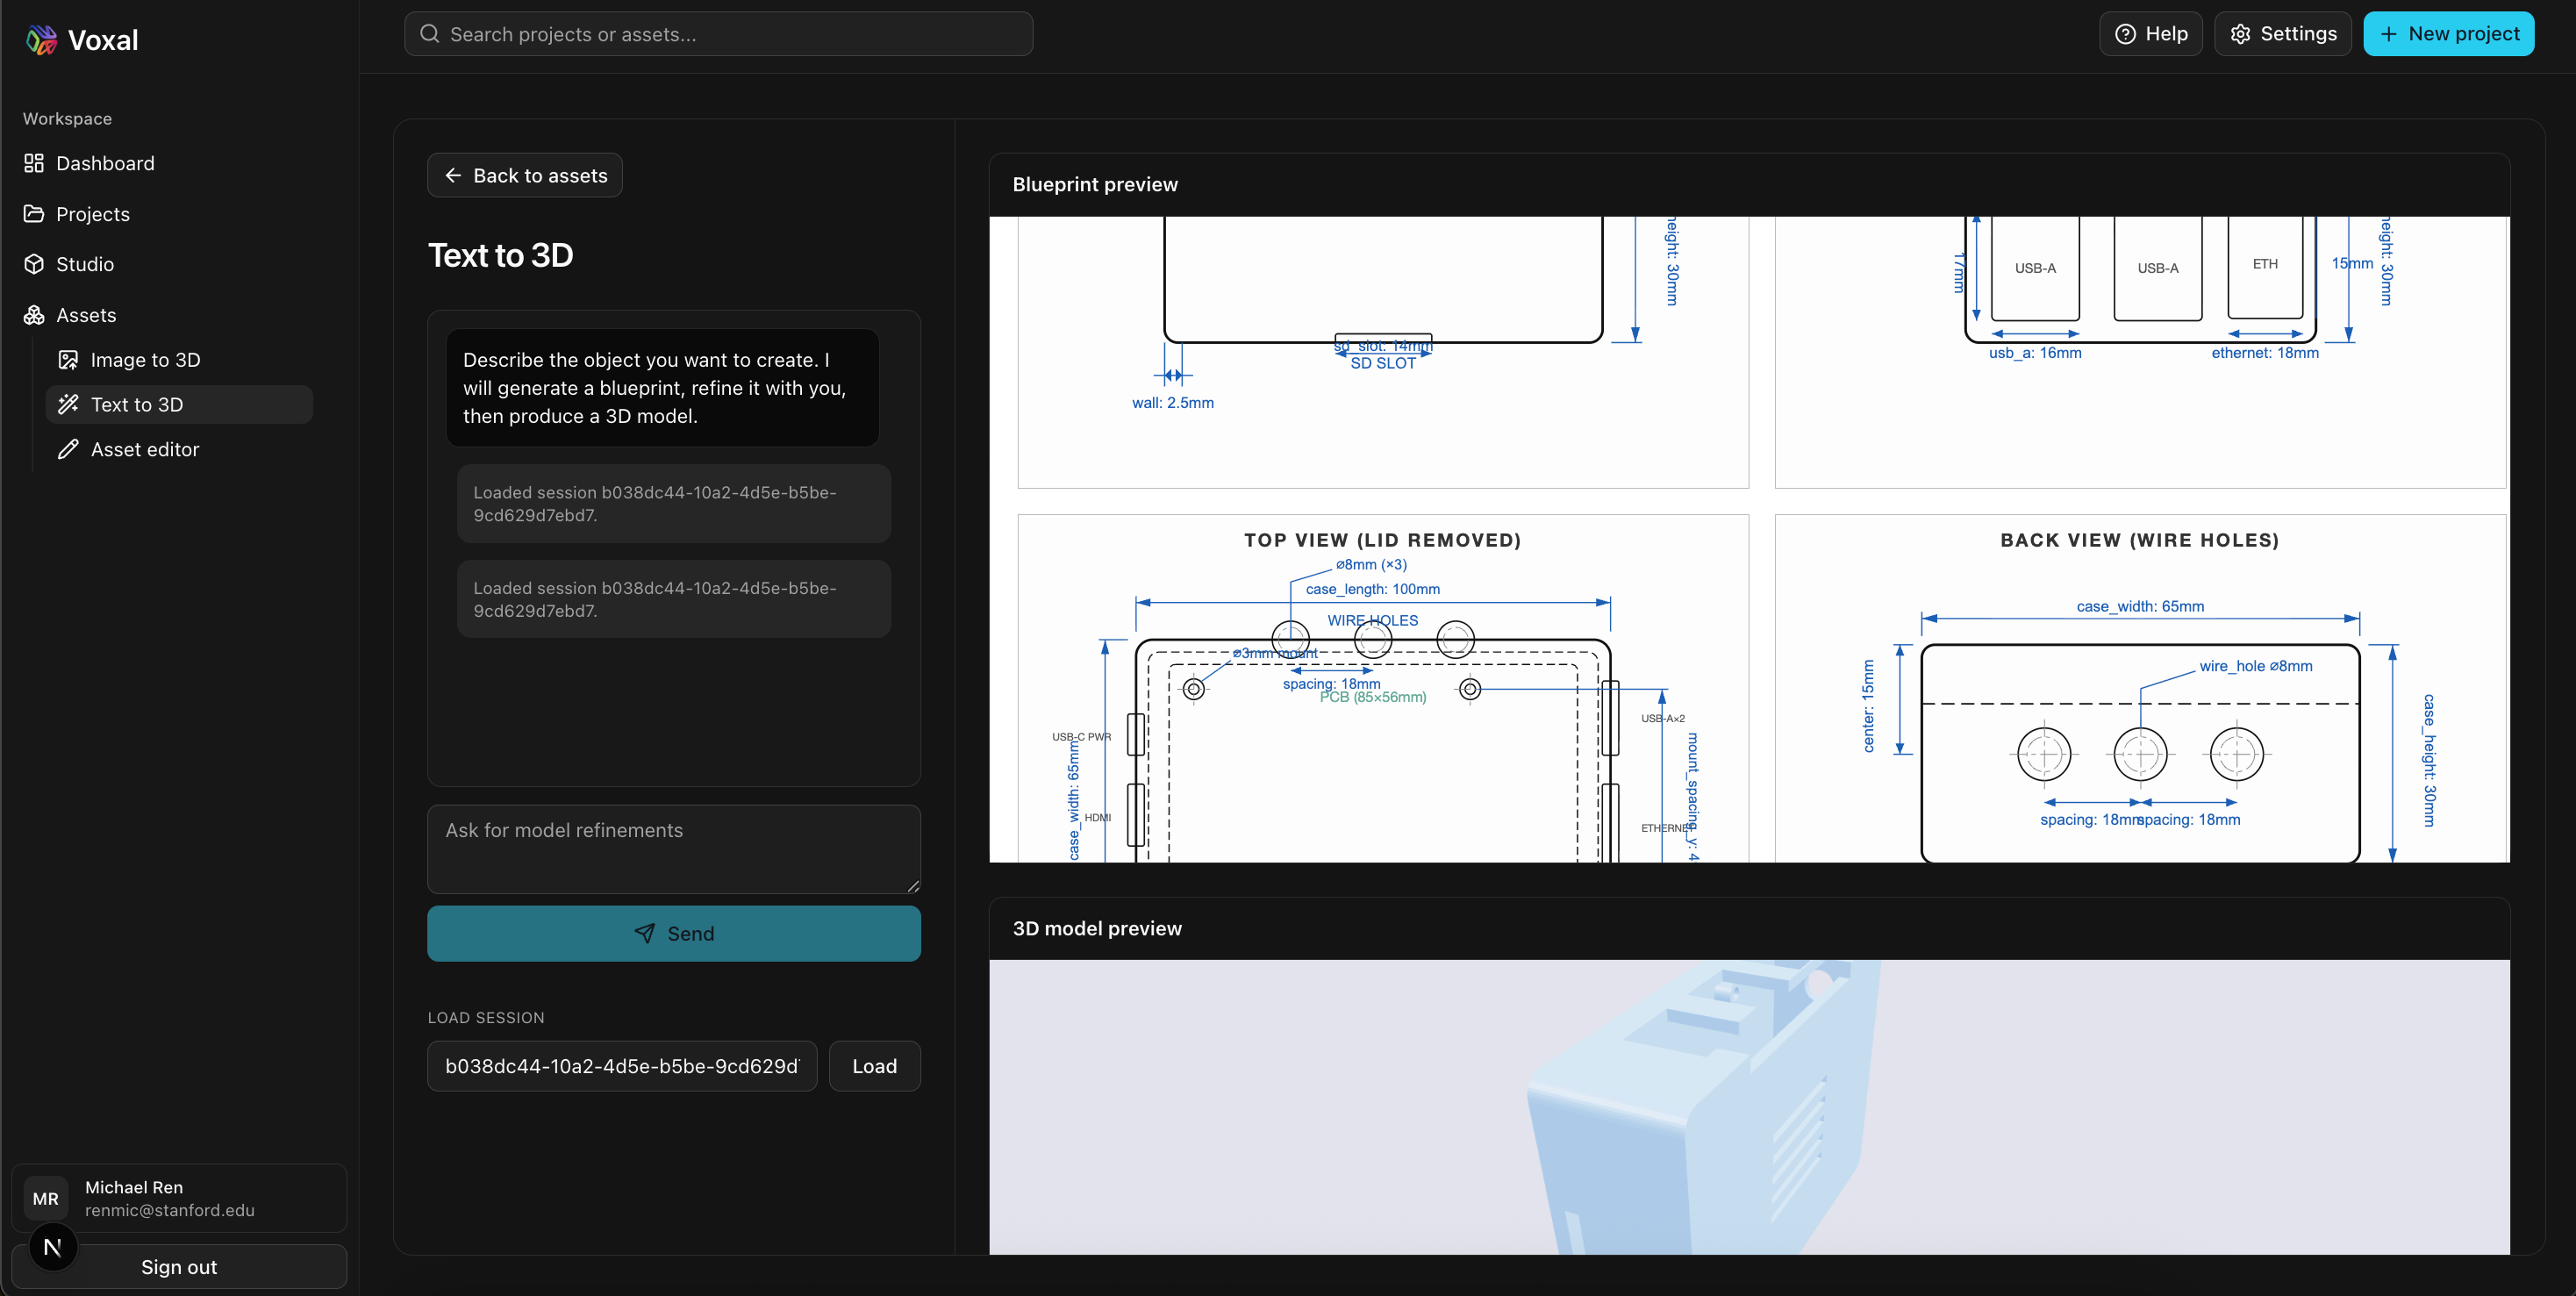Click the Settings gear icon
This screenshot has height=1296, width=2576.
click(2240, 34)
